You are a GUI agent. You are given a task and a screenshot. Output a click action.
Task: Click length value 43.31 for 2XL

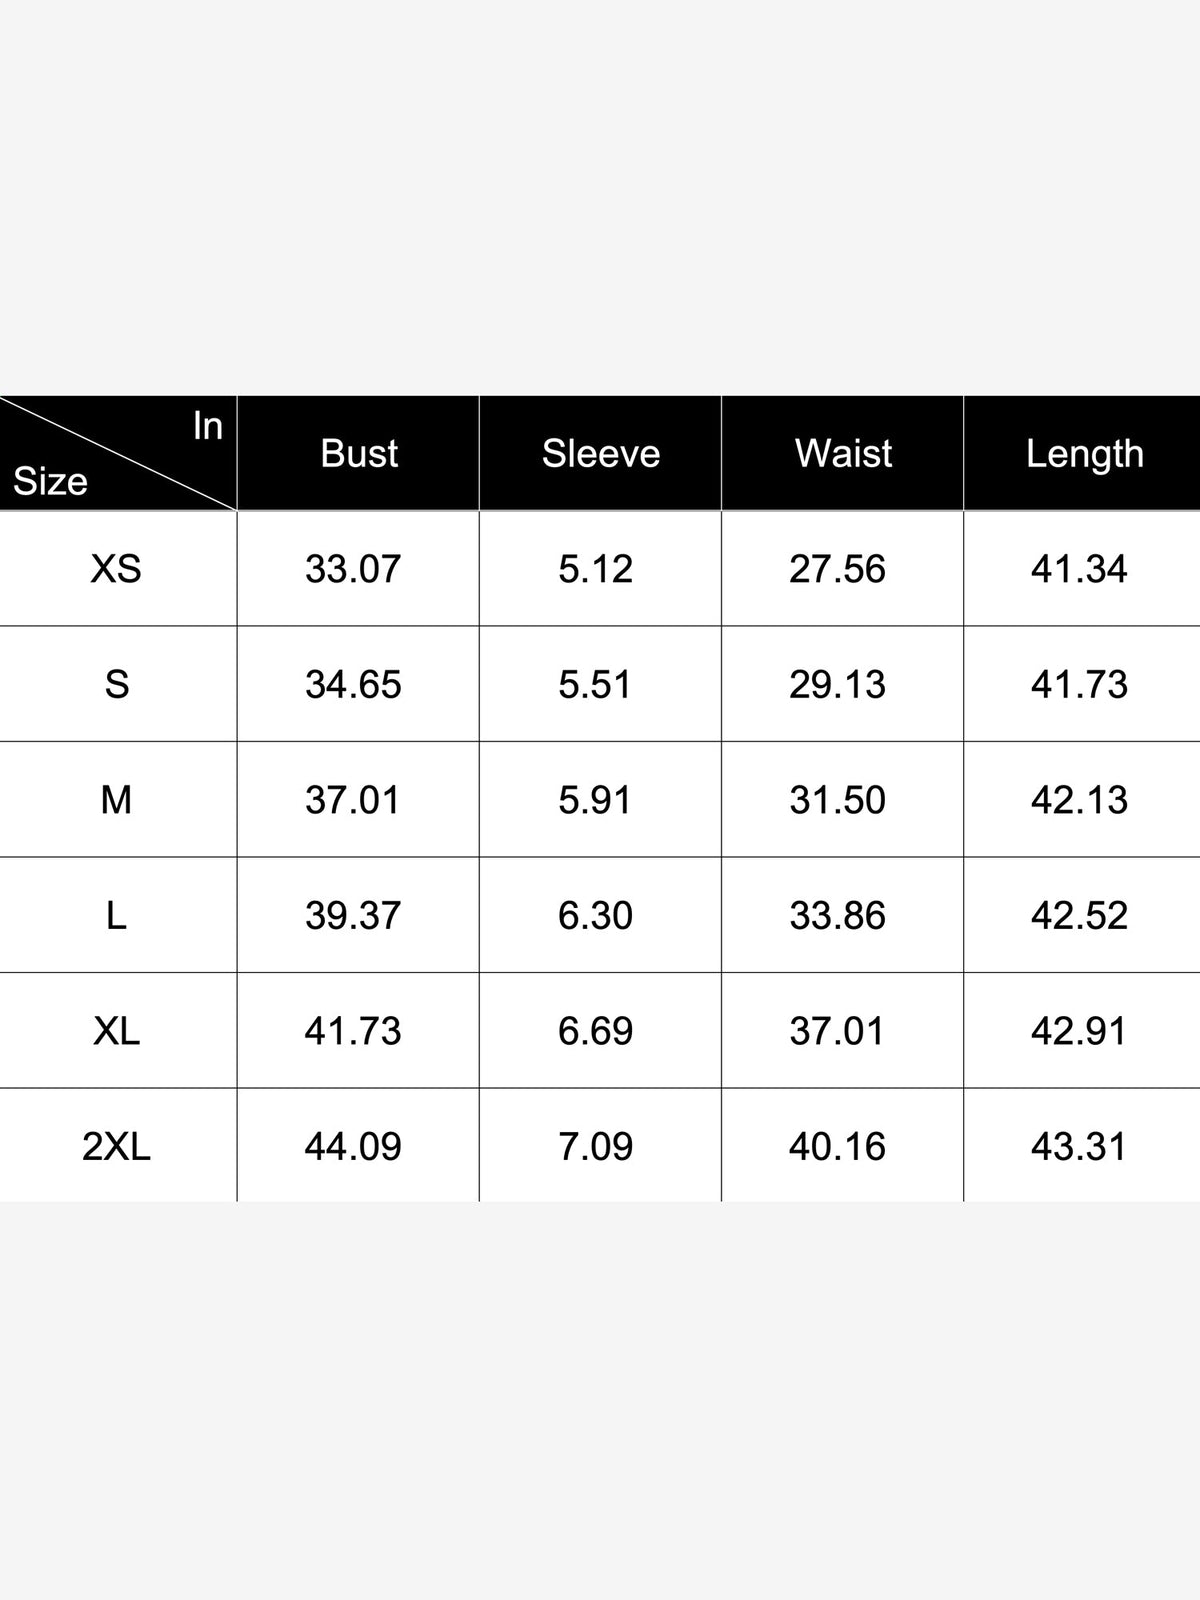click(1079, 1147)
